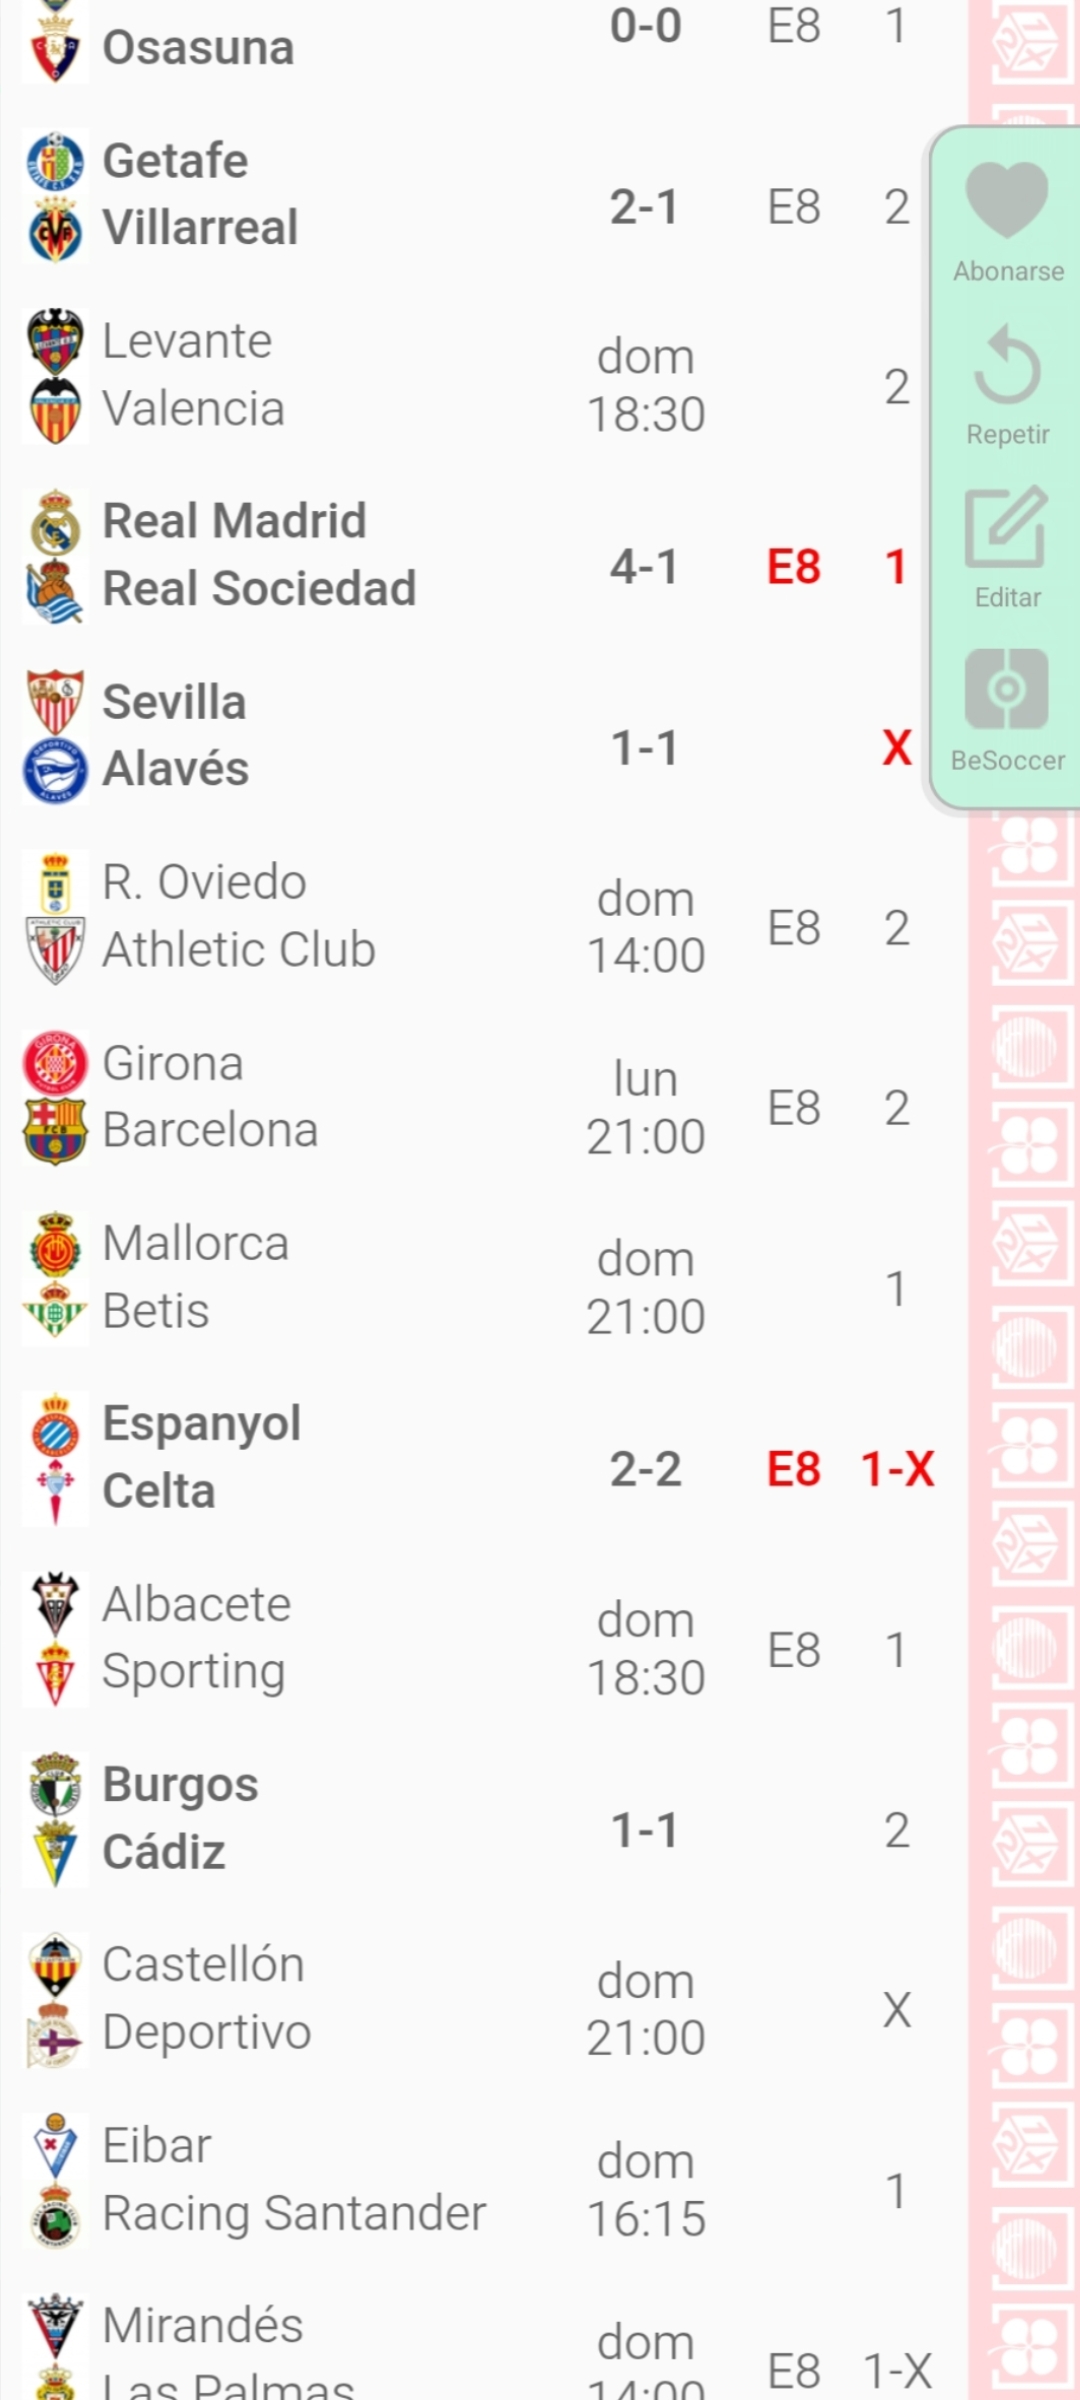Select the 4-1 score for Real Madrid
The width and height of the screenshot is (1080, 2400).
click(645, 567)
